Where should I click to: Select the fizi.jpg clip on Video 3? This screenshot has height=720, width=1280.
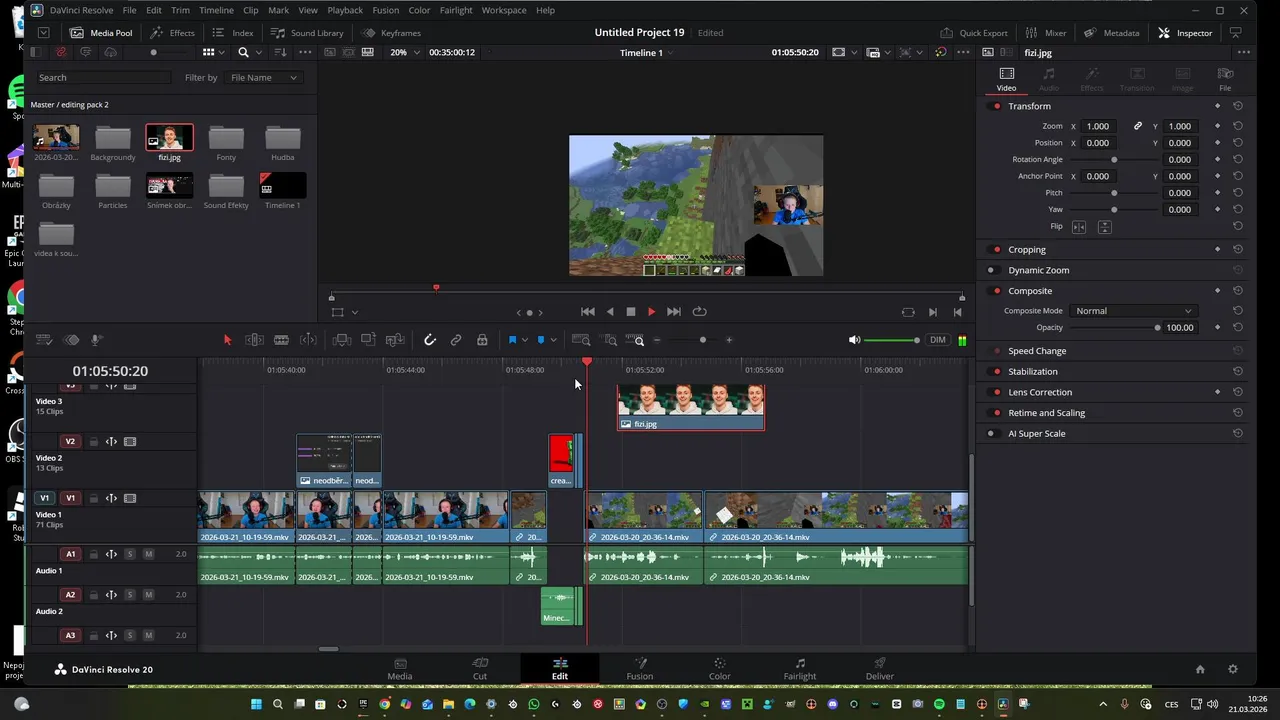pos(690,408)
